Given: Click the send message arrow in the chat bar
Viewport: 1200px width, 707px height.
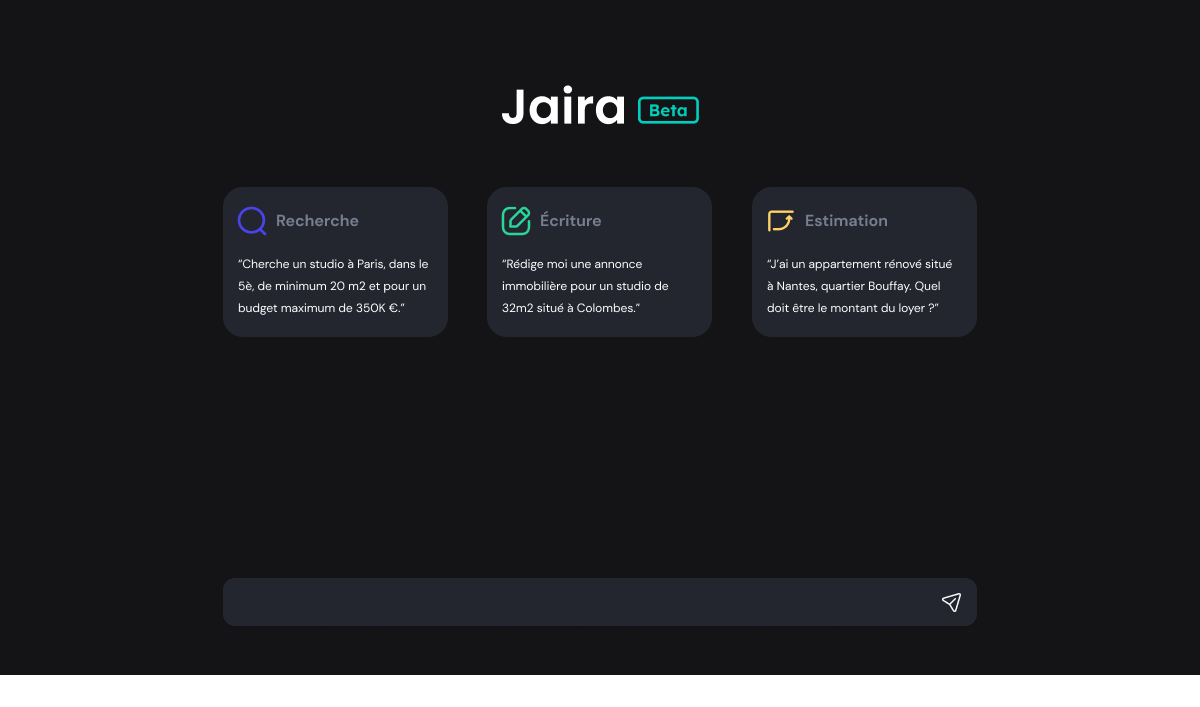Looking at the screenshot, I should pyautogui.click(x=951, y=602).
